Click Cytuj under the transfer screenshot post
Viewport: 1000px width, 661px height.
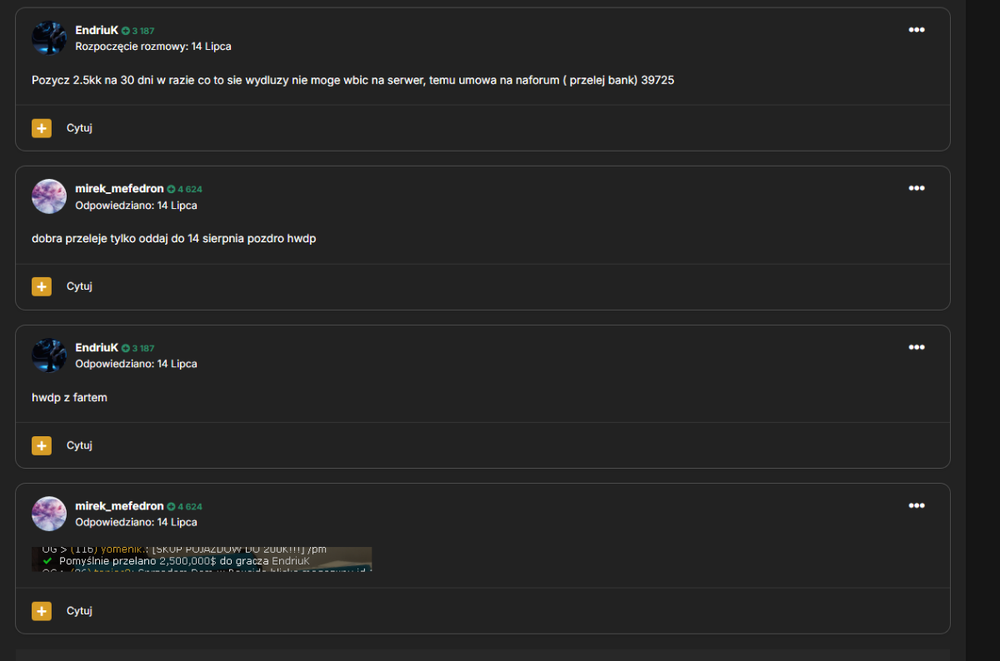[x=79, y=611]
